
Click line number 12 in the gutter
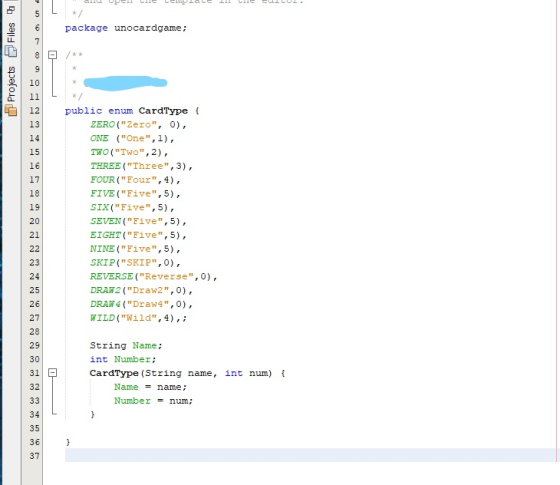point(34,111)
